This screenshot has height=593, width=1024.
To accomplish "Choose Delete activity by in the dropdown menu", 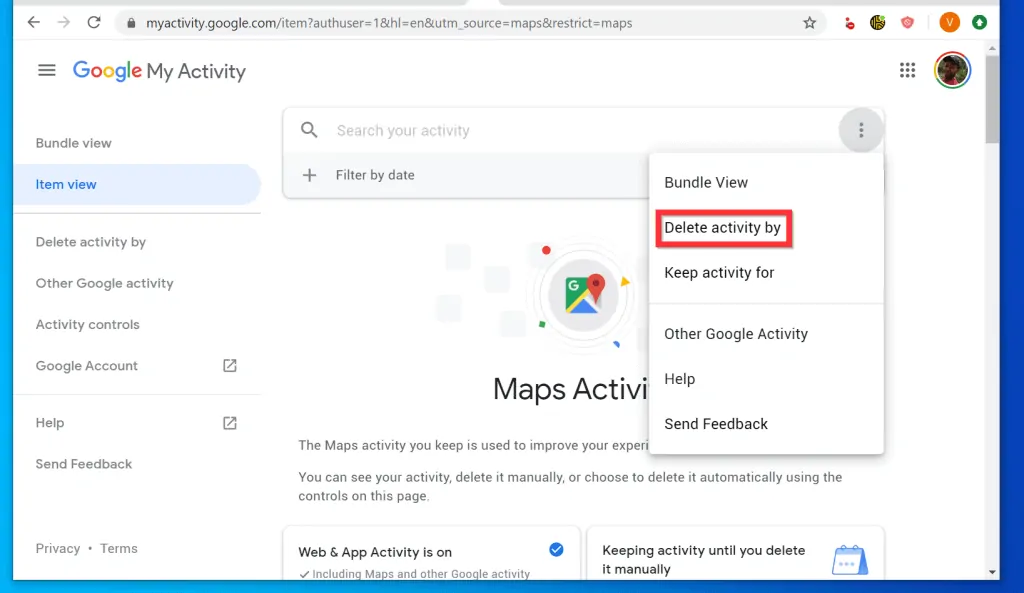I will 766,228.
